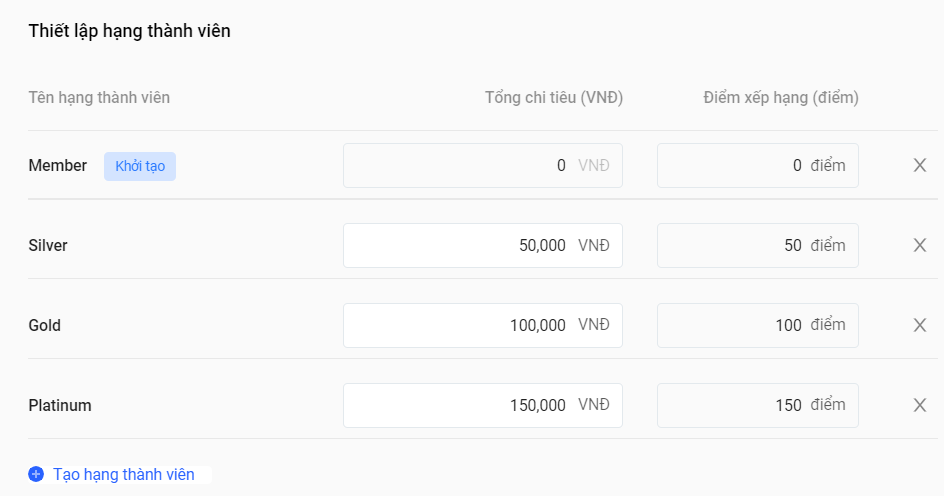Click the X icon beside Gold tier
This screenshot has height=496, width=944.
(x=919, y=326)
